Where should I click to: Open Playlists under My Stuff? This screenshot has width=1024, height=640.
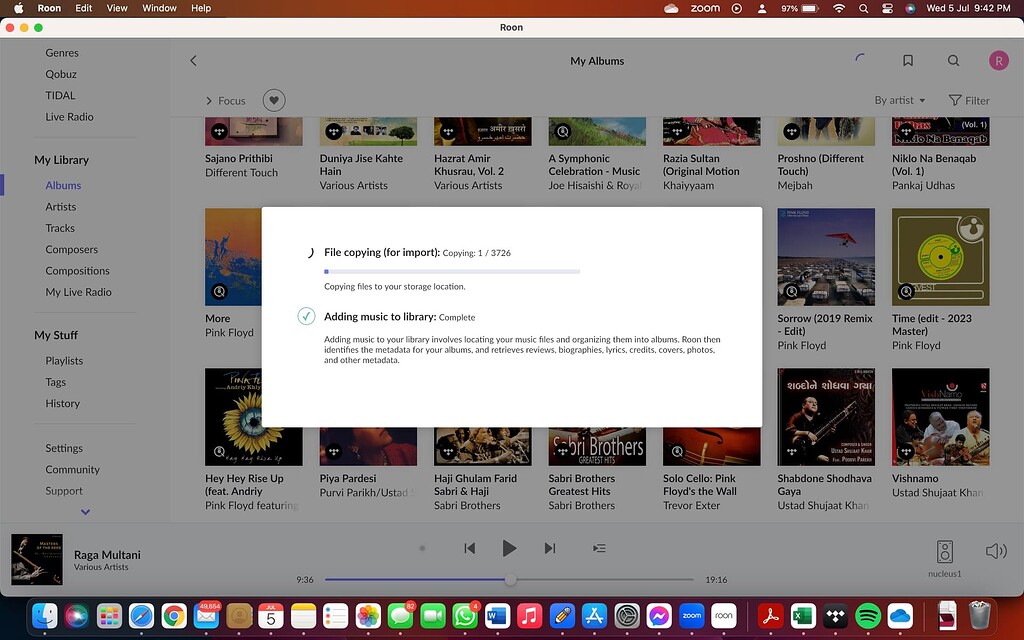click(64, 361)
